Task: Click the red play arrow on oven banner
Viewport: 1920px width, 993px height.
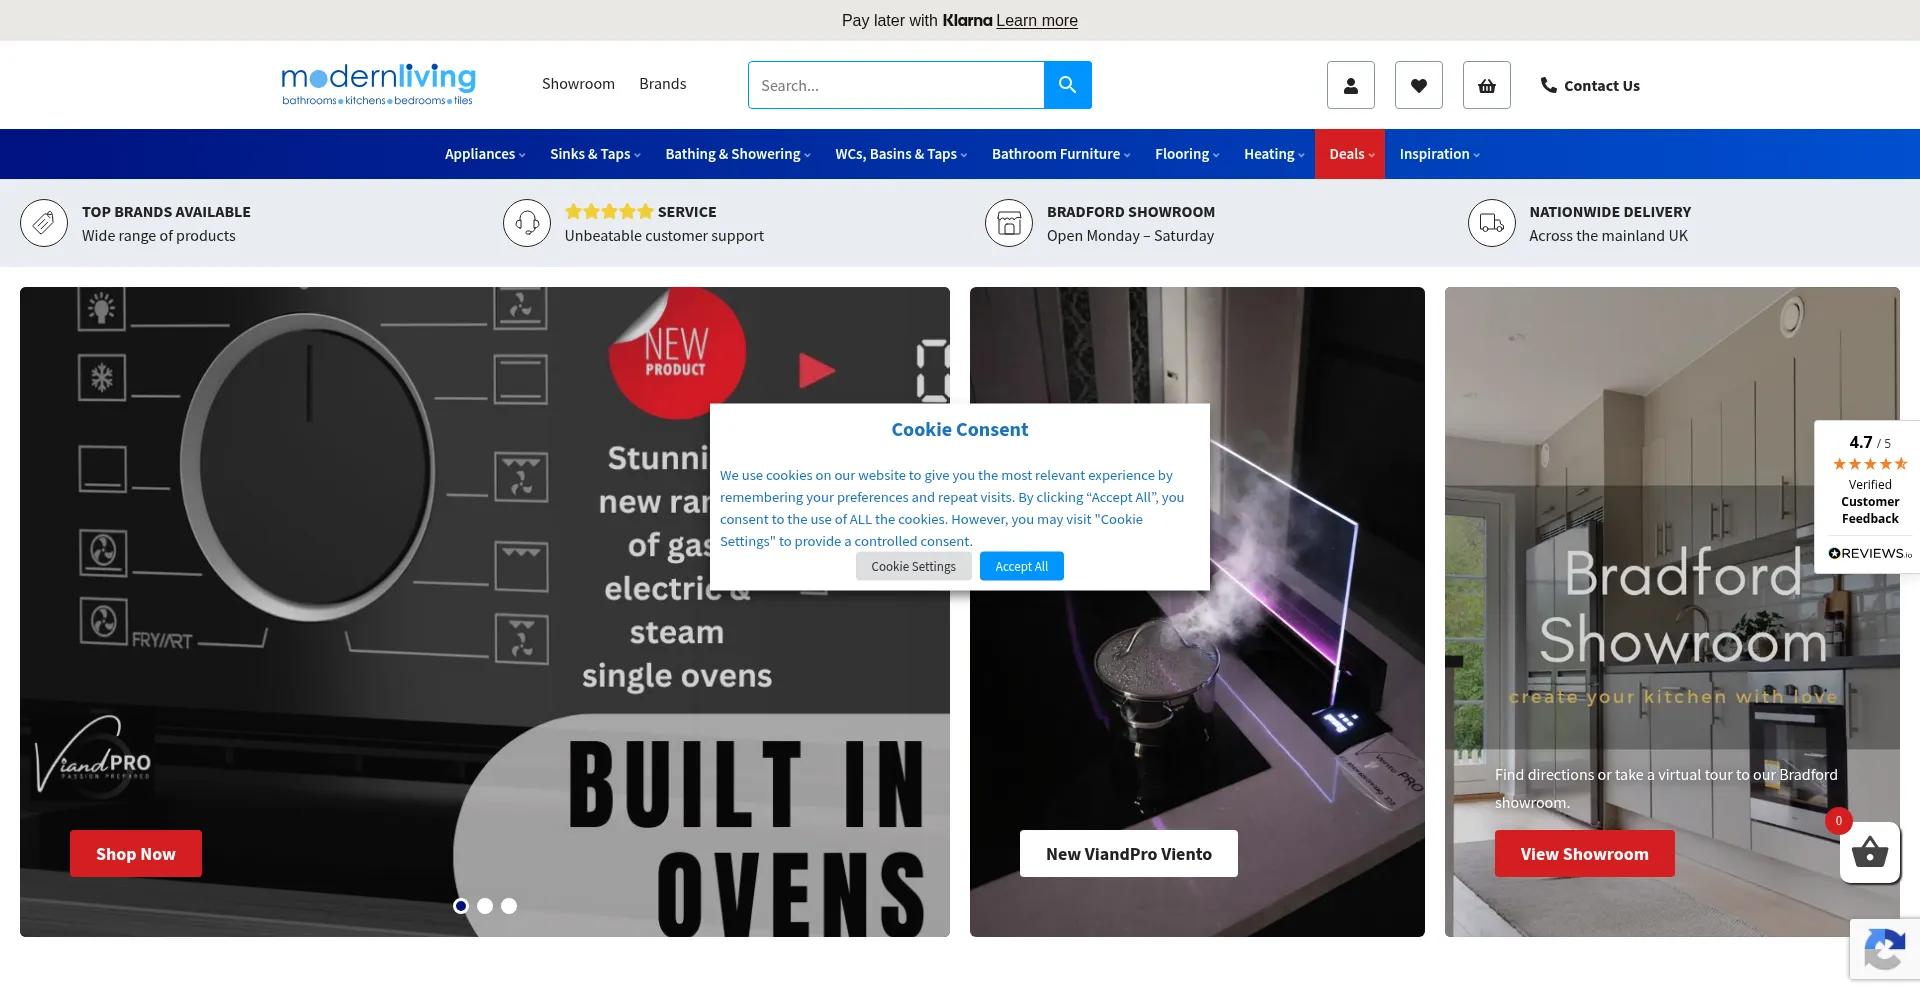Action: [x=816, y=370]
